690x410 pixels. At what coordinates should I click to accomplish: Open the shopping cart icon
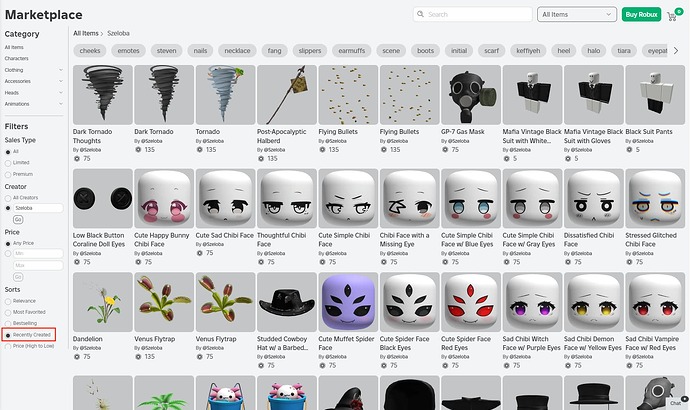672,17
